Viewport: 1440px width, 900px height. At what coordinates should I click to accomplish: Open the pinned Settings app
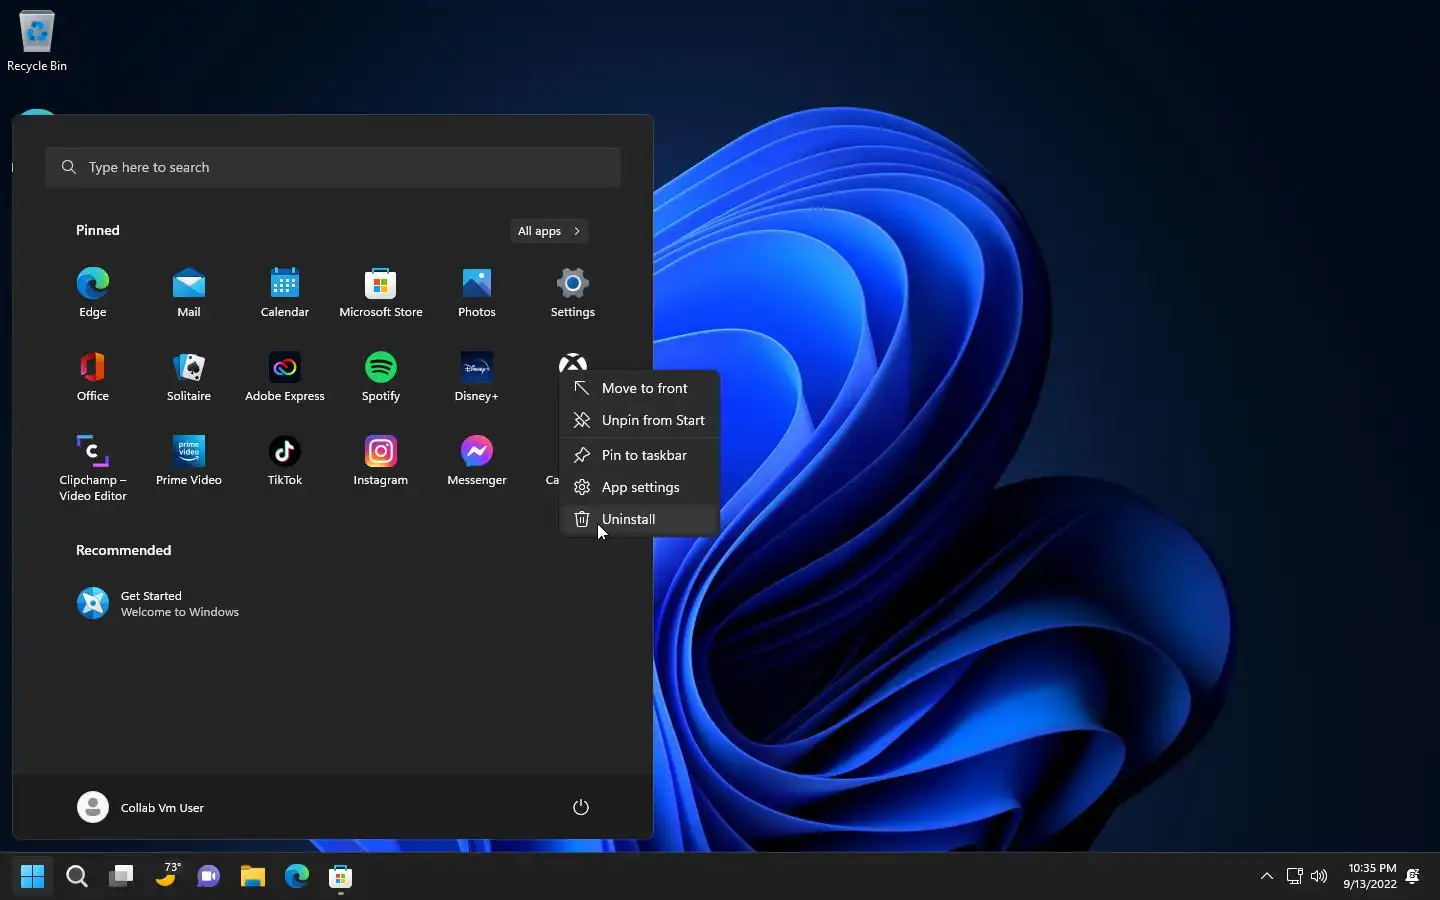point(573,292)
